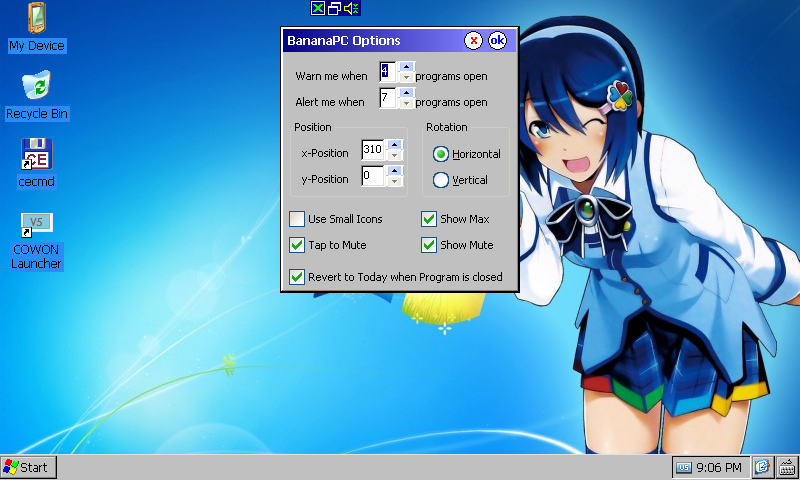The width and height of the screenshot is (800, 480).
Task: Select the cecmd shortcut icon
Action: click(37, 163)
